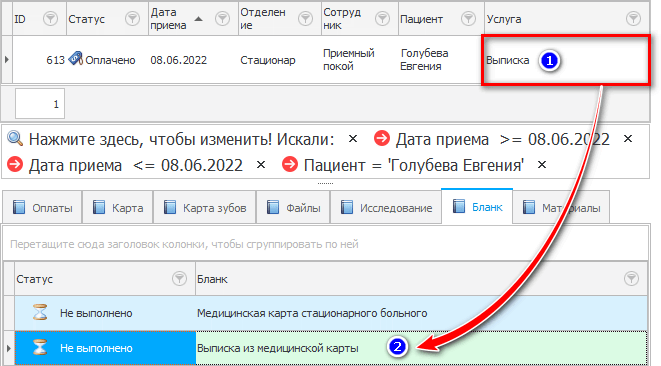The width and height of the screenshot is (661, 366).
Task: Click Не выполнено status in Выписка из медицинской карты row
Action: pos(96,348)
